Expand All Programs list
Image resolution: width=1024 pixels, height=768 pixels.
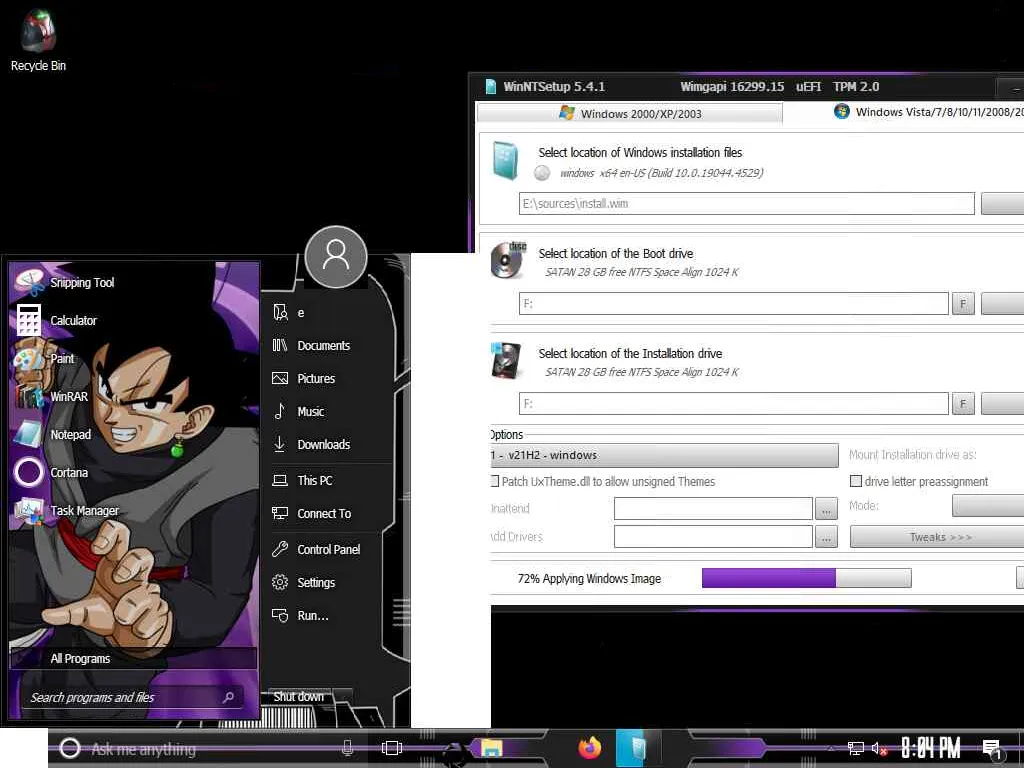coord(133,658)
